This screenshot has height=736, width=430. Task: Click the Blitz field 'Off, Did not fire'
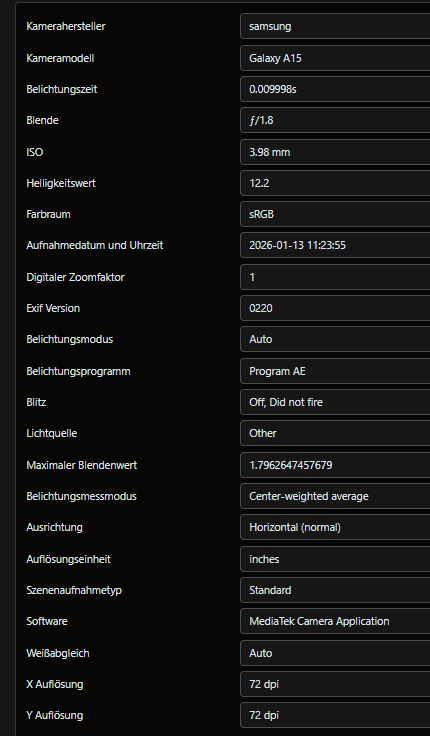pos(335,402)
